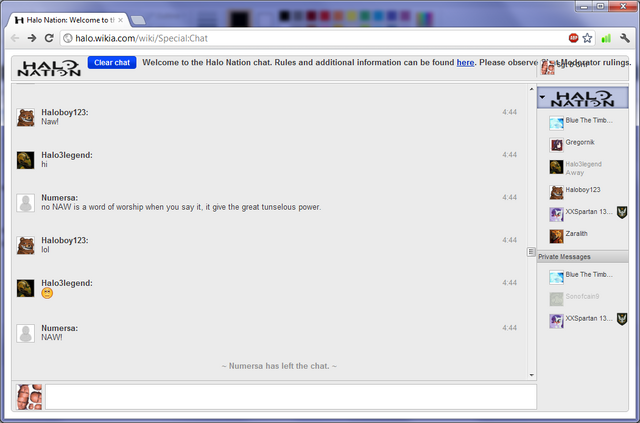
Task: Click the Haloboy123 username on 'lol' message
Action: click(x=64, y=240)
